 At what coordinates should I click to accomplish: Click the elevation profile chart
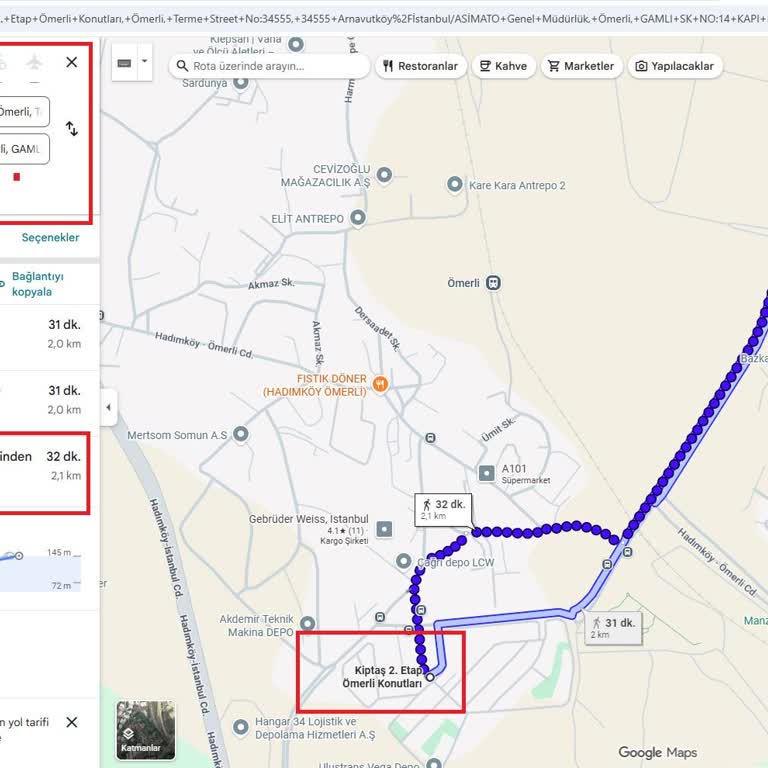tap(41, 570)
